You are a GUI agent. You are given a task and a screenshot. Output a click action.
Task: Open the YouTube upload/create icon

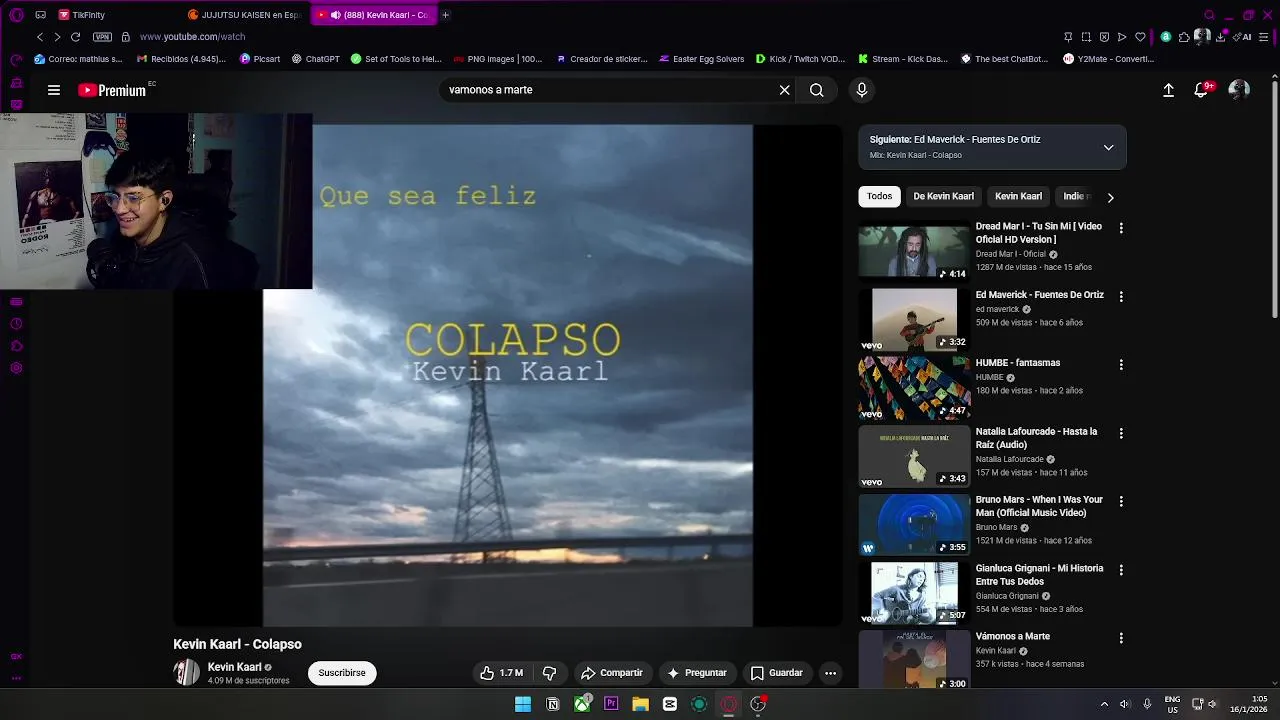tap(1168, 90)
